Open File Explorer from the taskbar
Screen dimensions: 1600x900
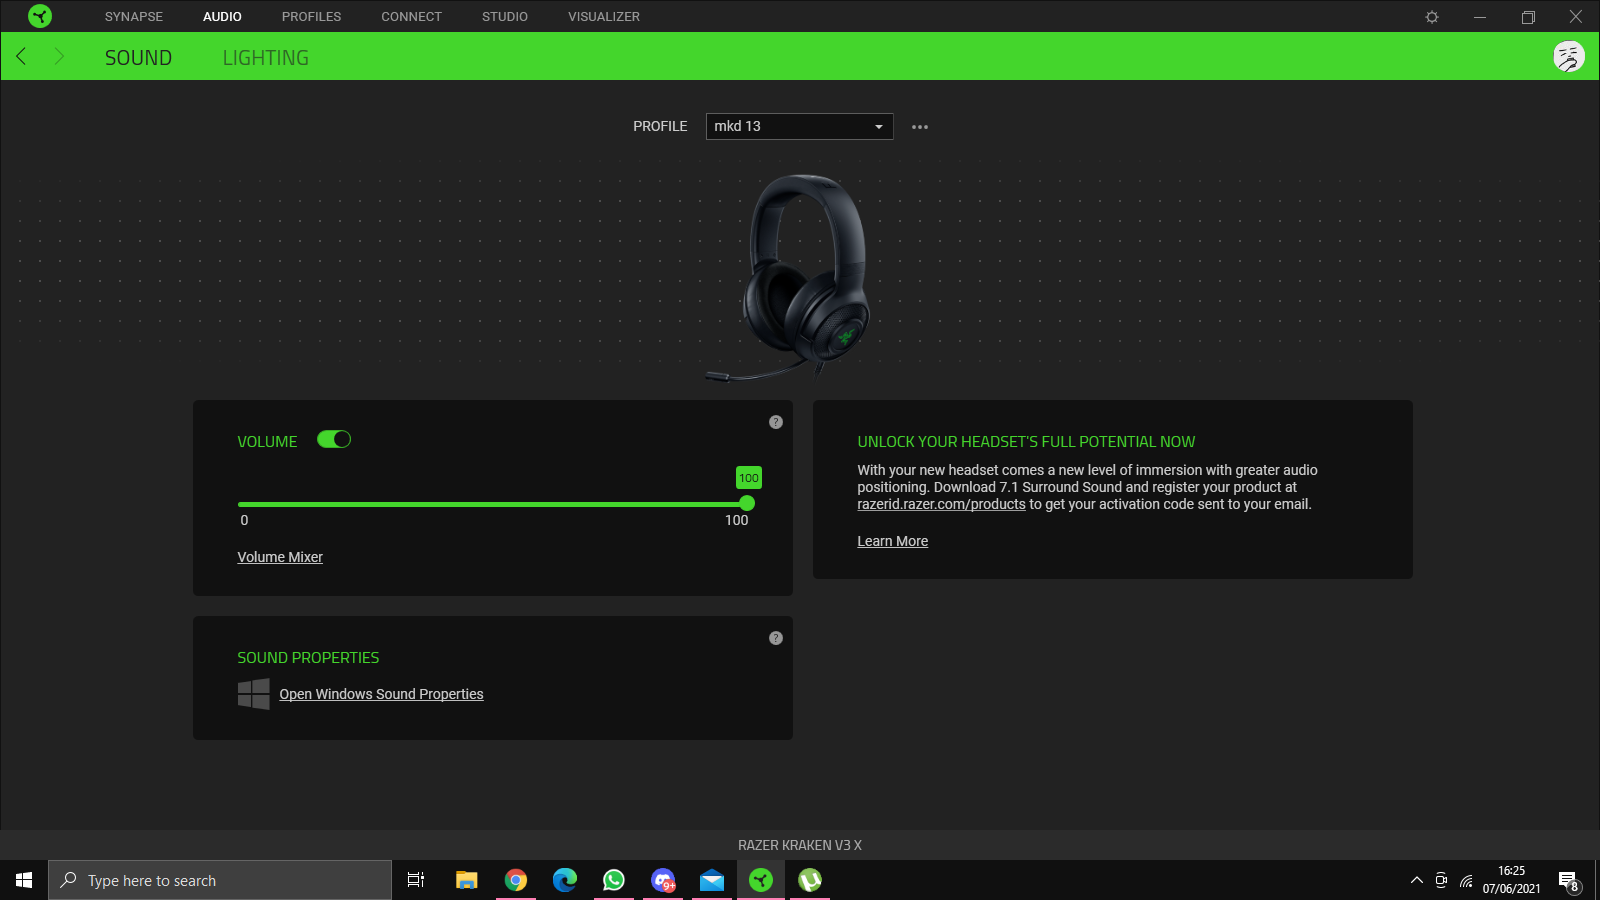click(x=466, y=880)
